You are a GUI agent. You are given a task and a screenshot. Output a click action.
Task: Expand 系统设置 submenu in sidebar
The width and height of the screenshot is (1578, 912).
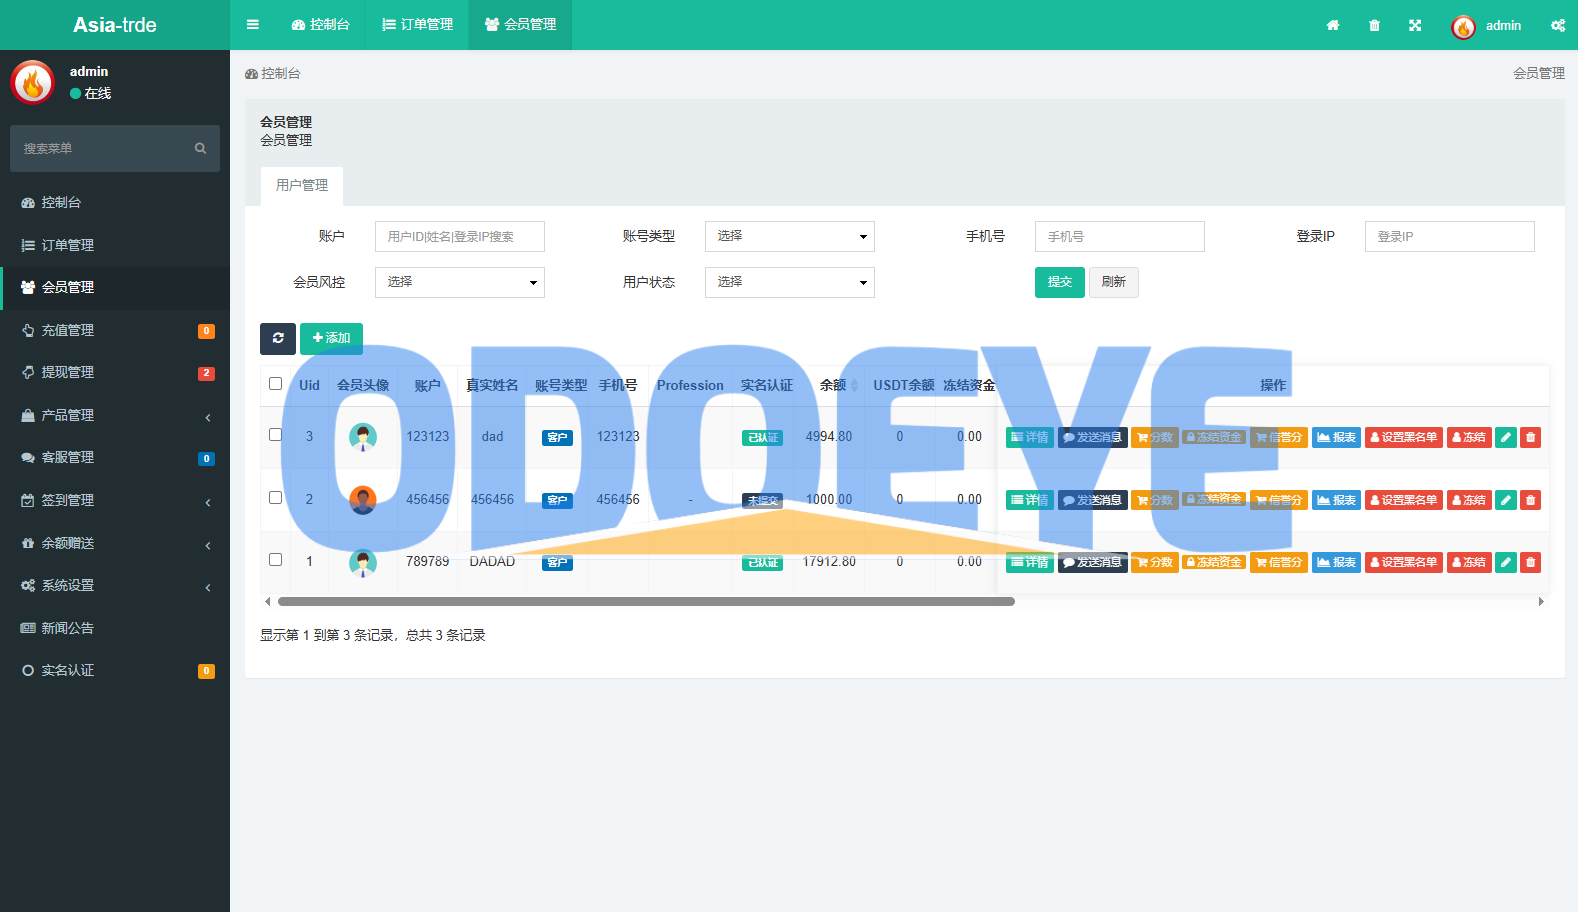pos(115,585)
